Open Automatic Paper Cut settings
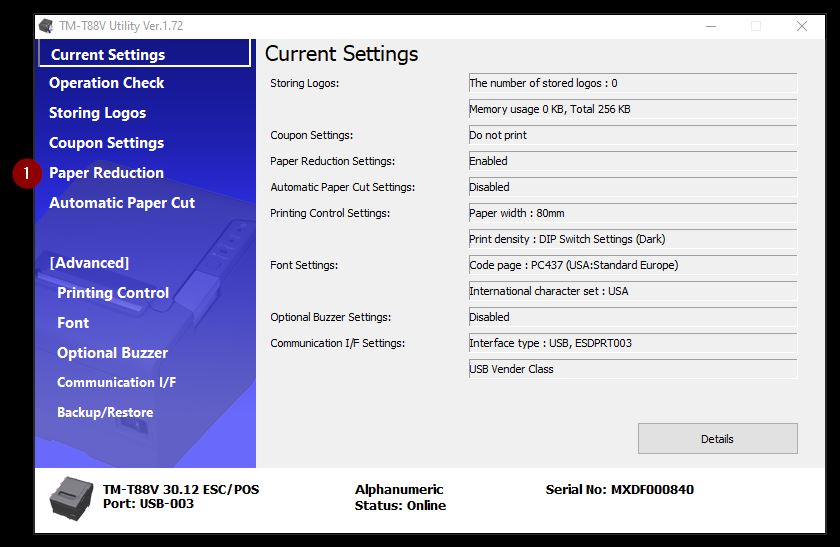840x547 pixels. click(122, 203)
